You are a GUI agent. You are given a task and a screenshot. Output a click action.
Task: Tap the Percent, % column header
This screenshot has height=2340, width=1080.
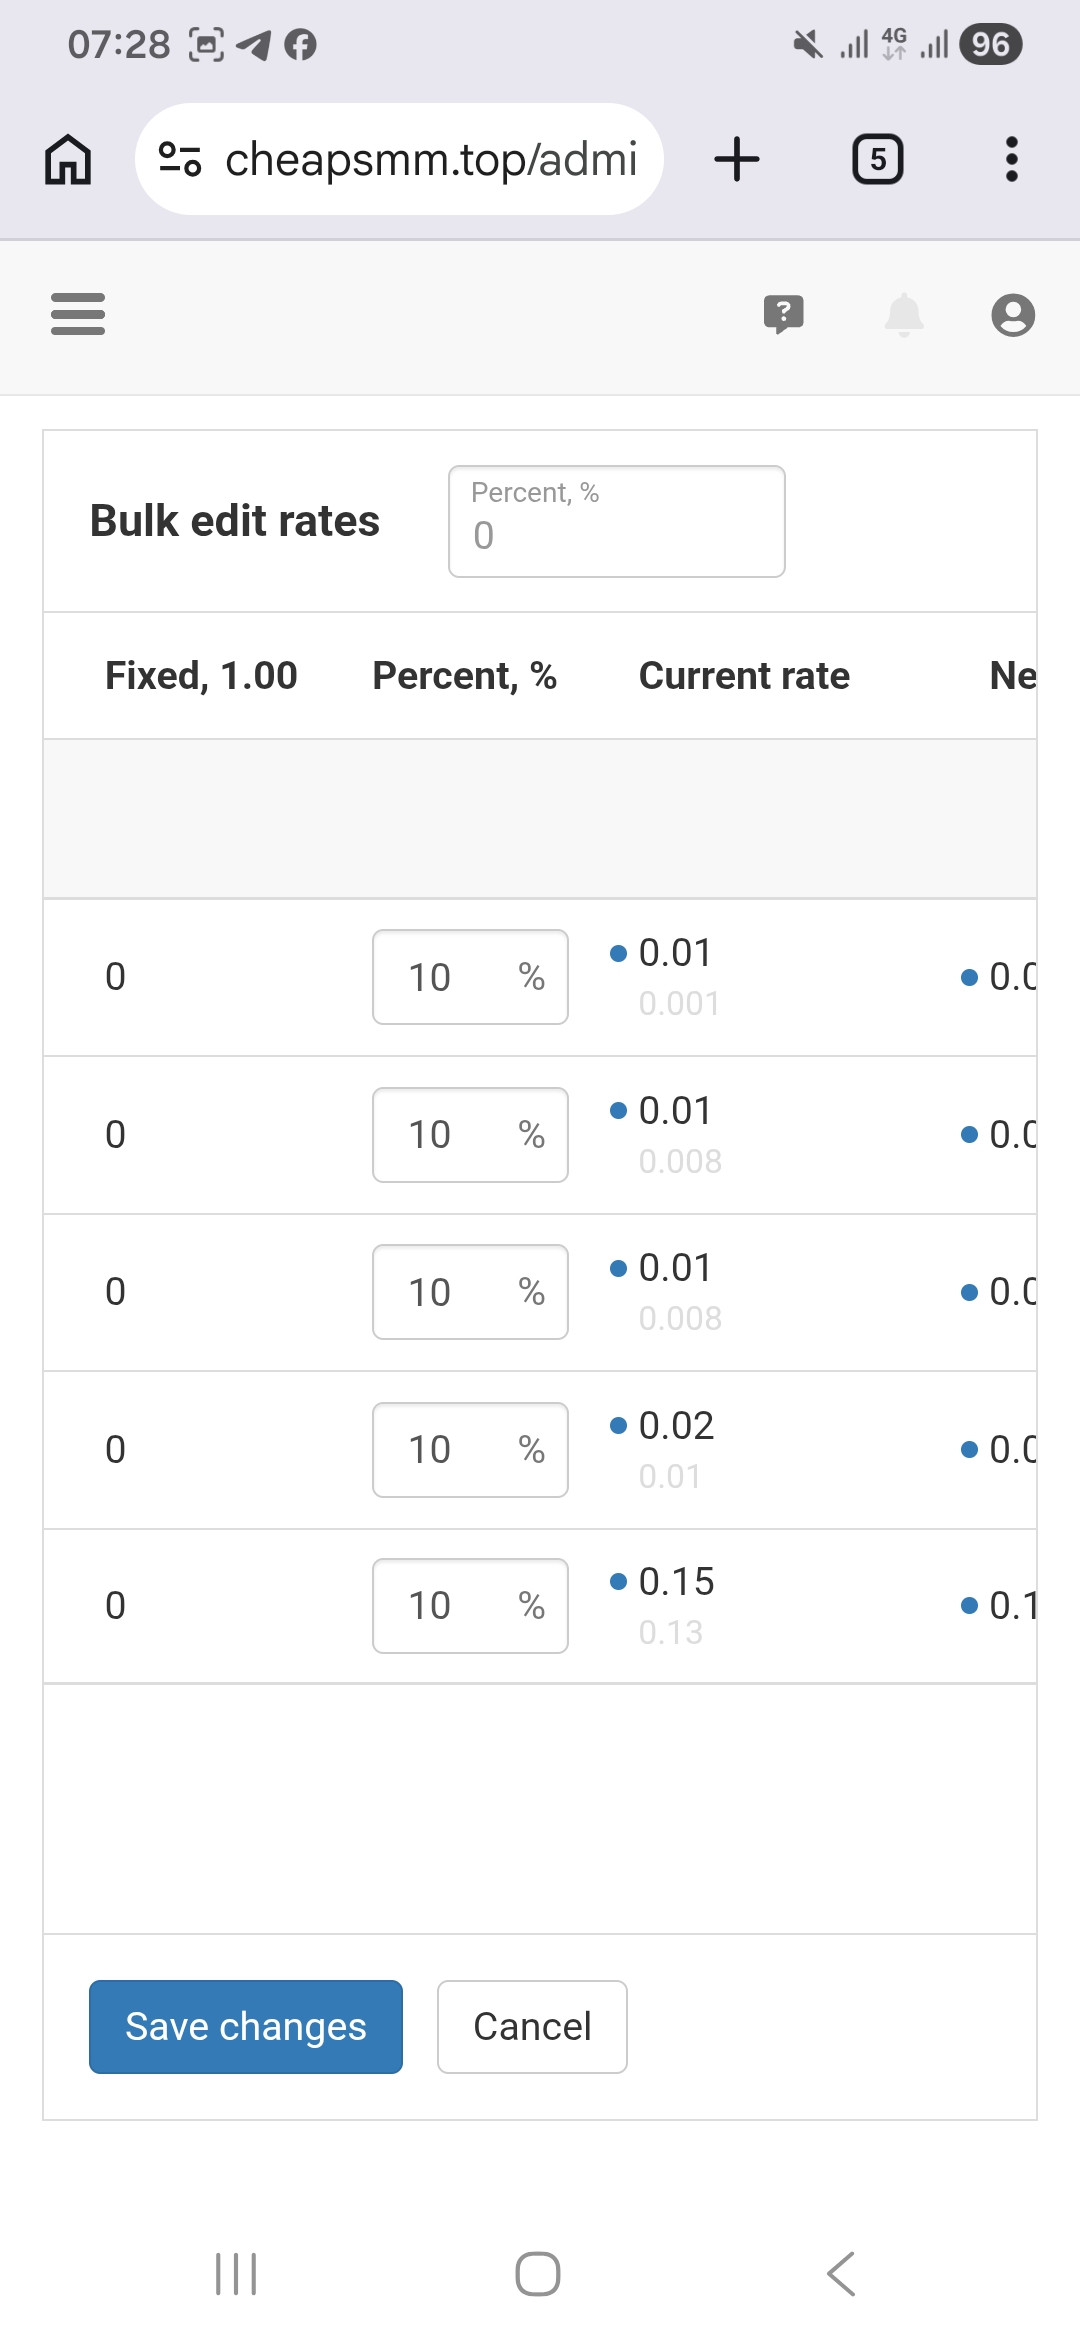[464, 676]
